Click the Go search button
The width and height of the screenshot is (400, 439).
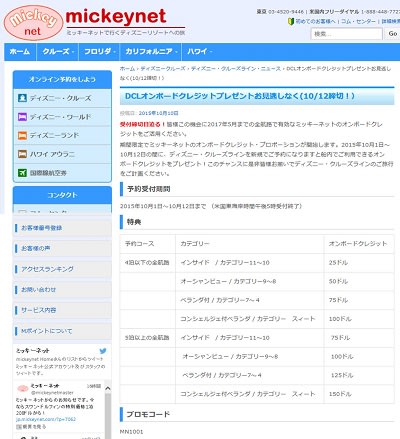(x=392, y=34)
